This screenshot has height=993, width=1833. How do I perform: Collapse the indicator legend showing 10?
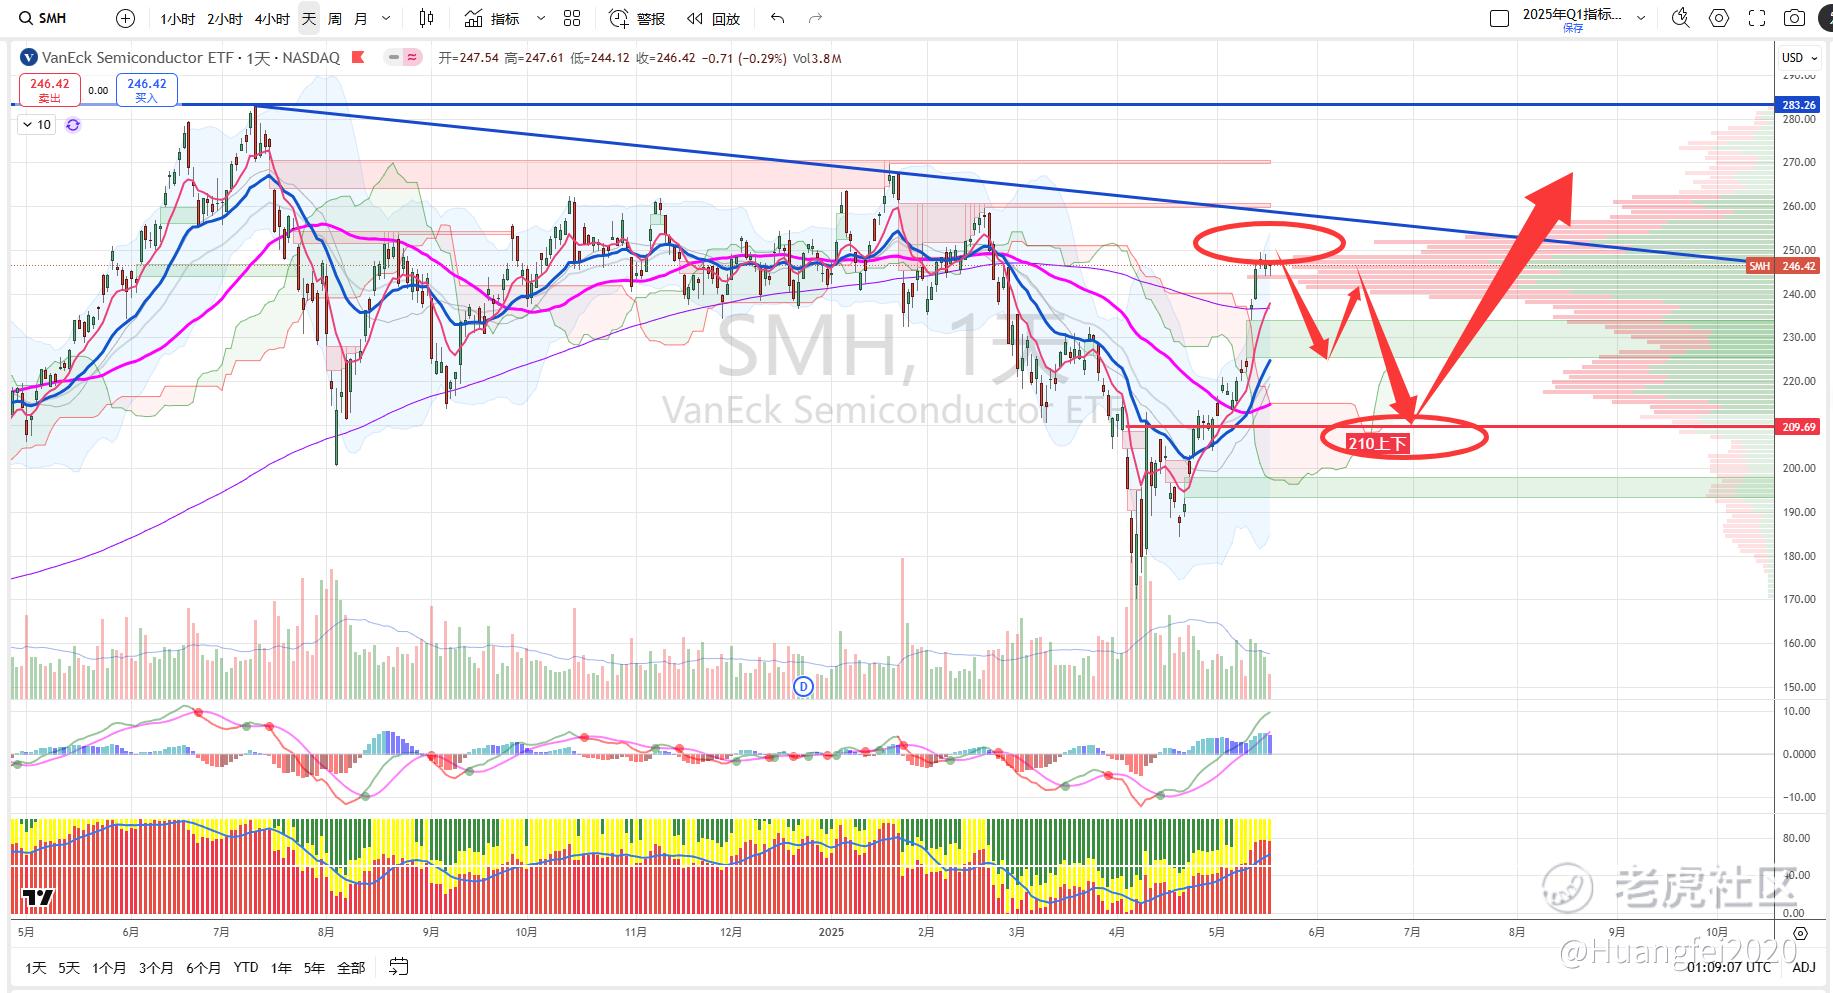[37, 125]
